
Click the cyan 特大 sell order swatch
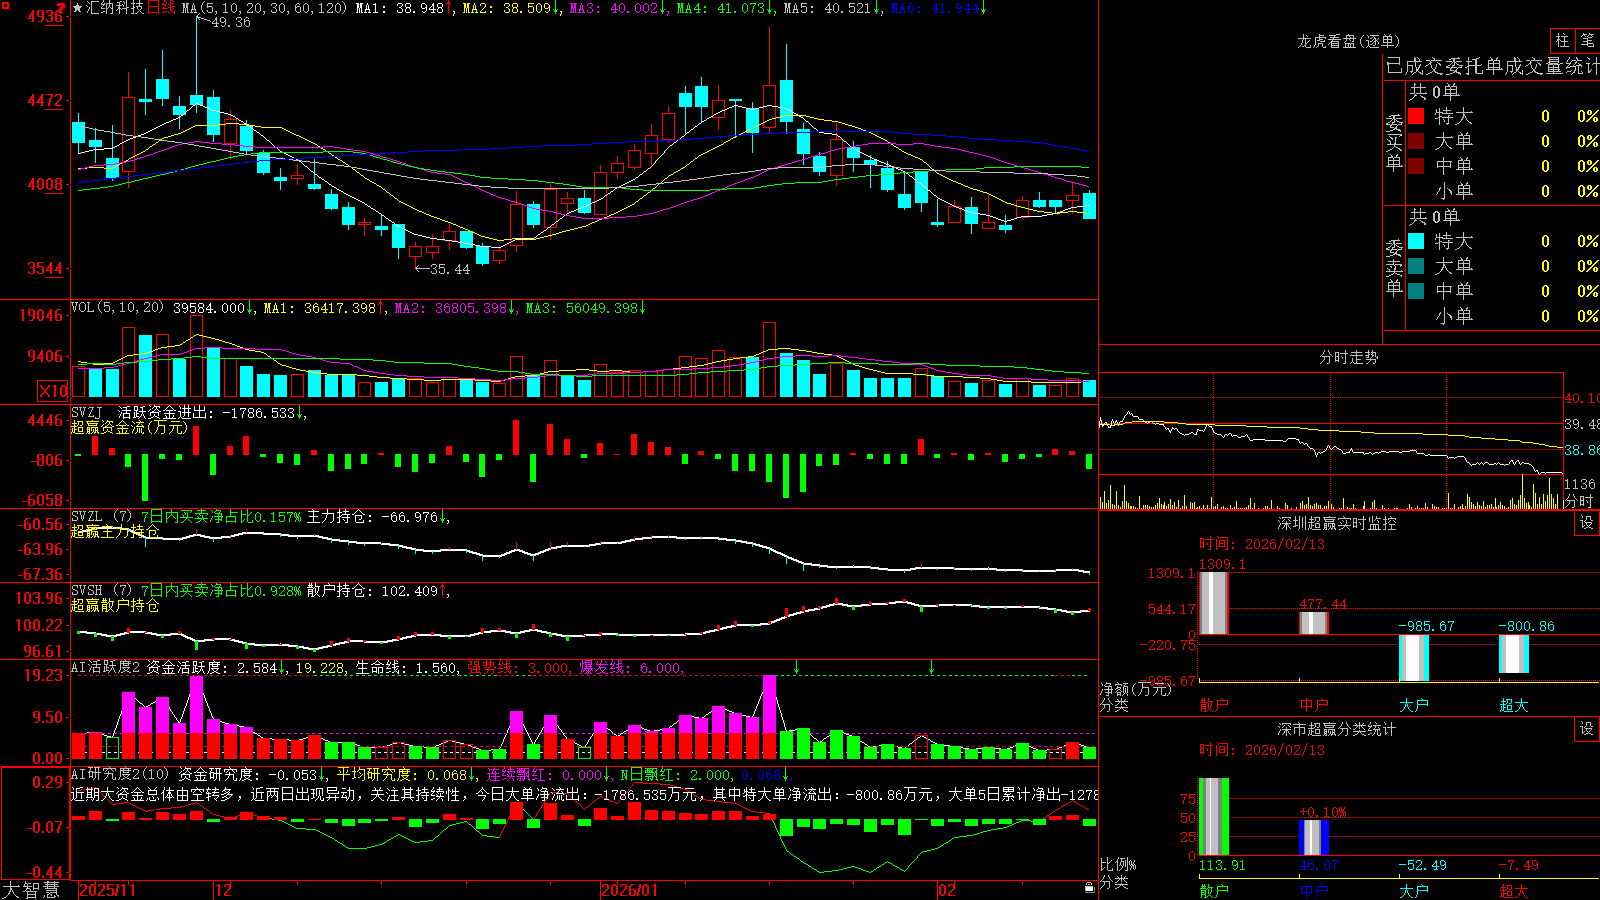click(x=1416, y=241)
